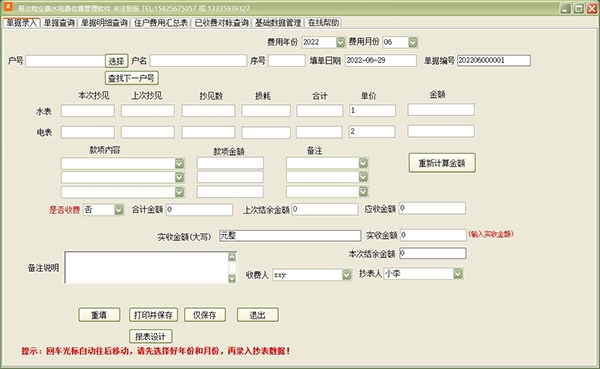This screenshot has width=600, height=369.
Task: Expand the 费用年份 dropdown
Action: click(x=341, y=42)
